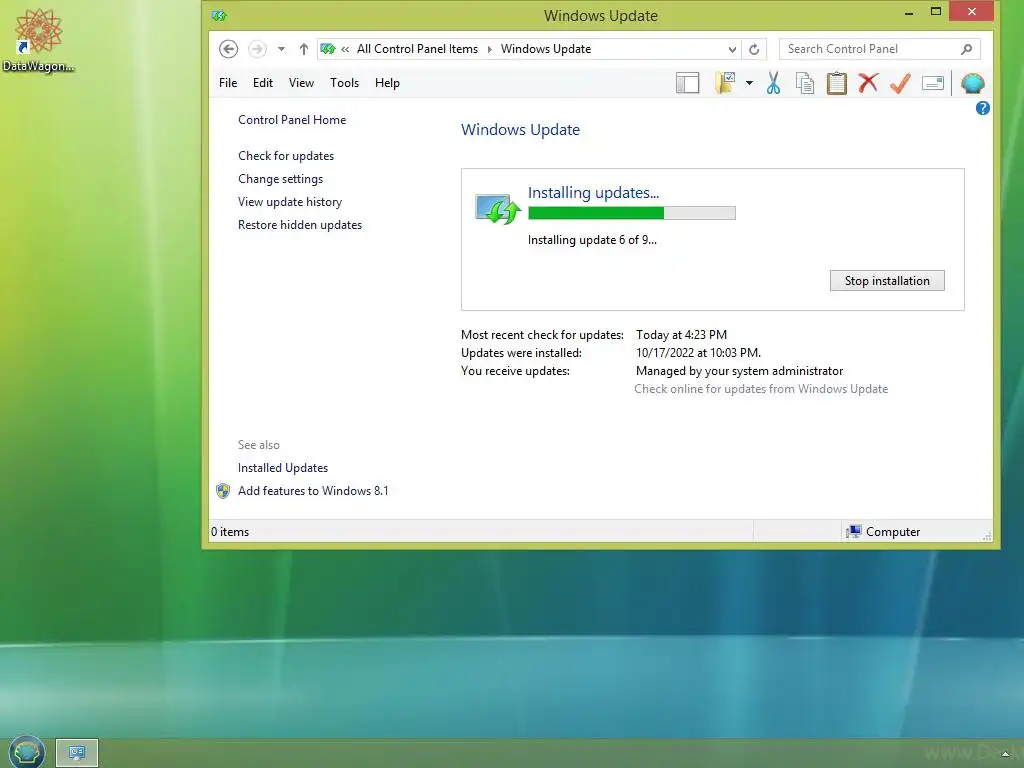This screenshot has height=768, width=1024.
Task: Go up one level with the up arrow
Action: tap(304, 49)
